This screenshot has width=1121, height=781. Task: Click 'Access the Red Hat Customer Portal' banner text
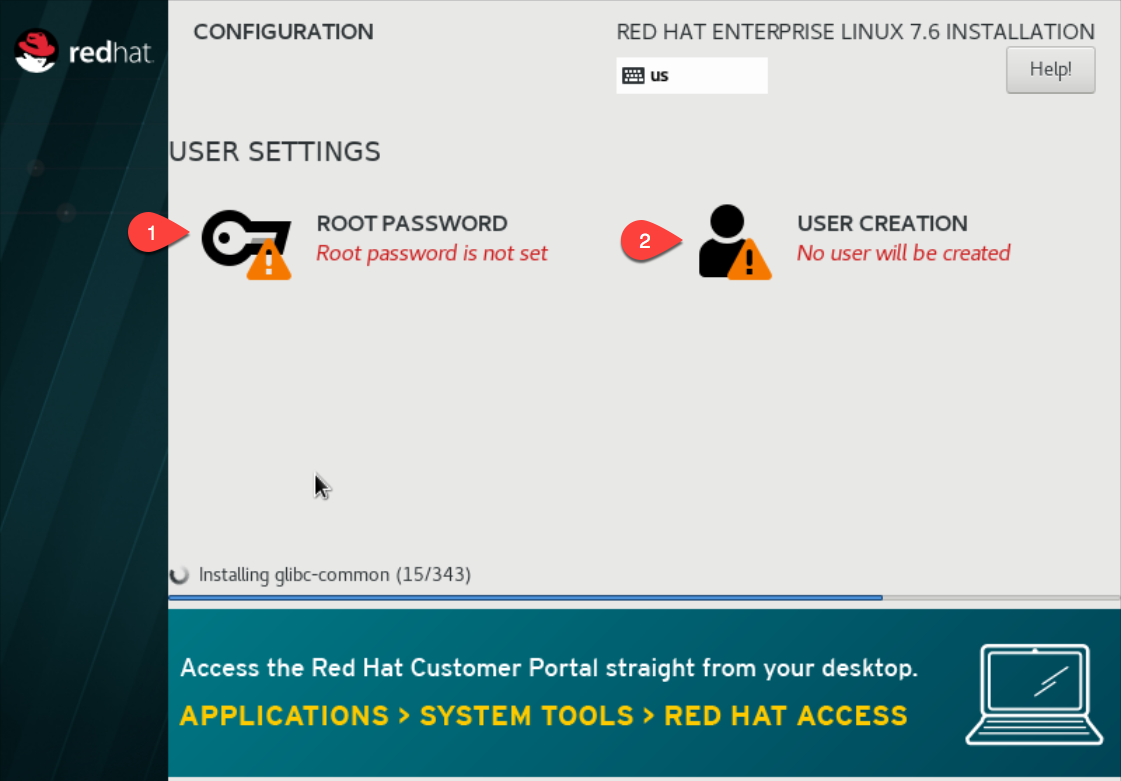pyautogui.click(x=549, y=667)
